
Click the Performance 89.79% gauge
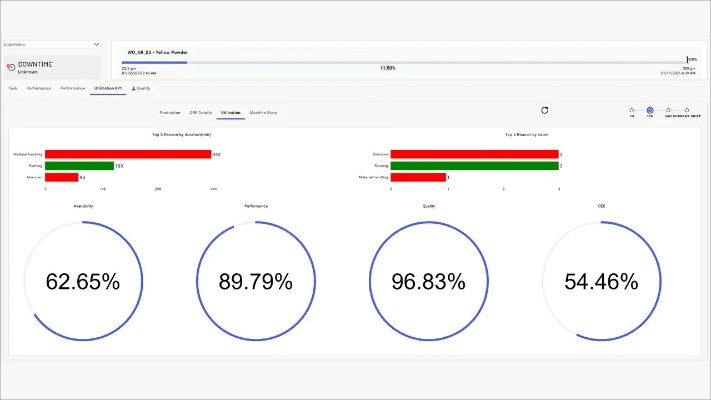pyautogui.click(x=256, y=282)
